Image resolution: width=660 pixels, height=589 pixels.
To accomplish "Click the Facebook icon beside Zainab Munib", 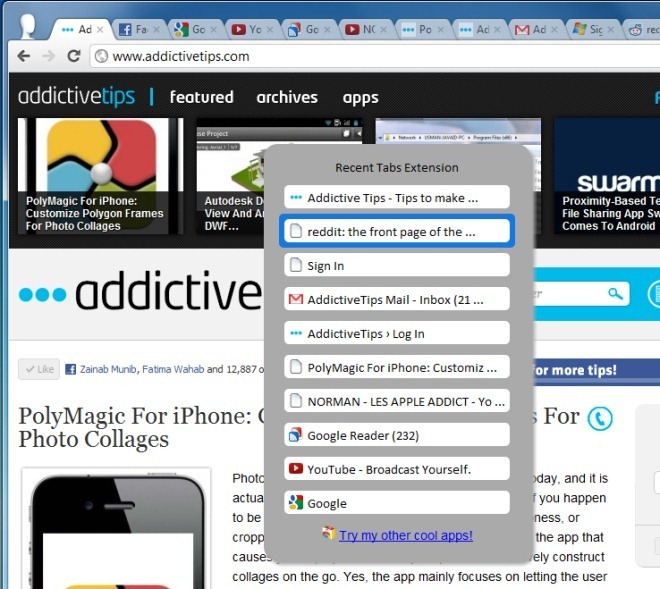I will point(71,370).
